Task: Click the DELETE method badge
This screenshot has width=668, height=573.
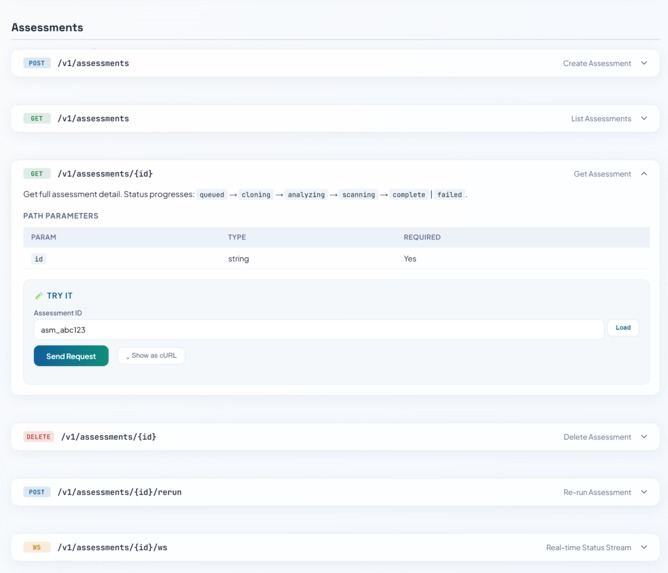Action: click(38, 437)
